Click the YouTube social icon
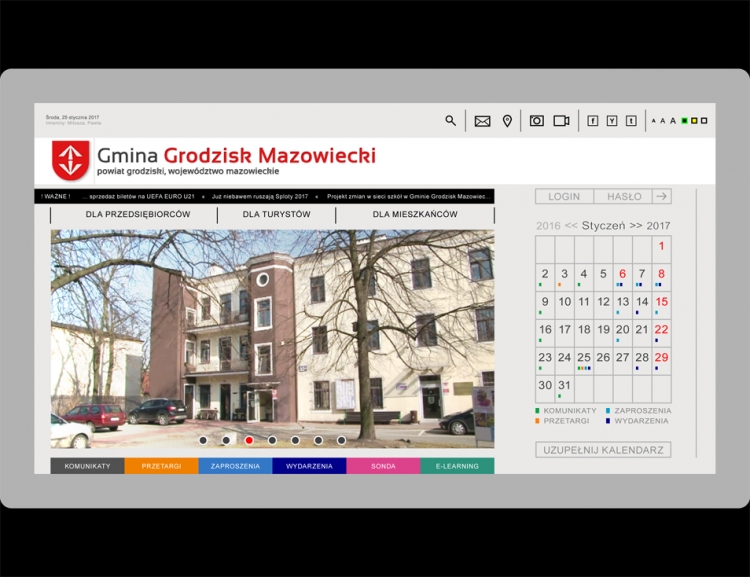Viewport: 750px width, 577px height. [x=612, y=121]
